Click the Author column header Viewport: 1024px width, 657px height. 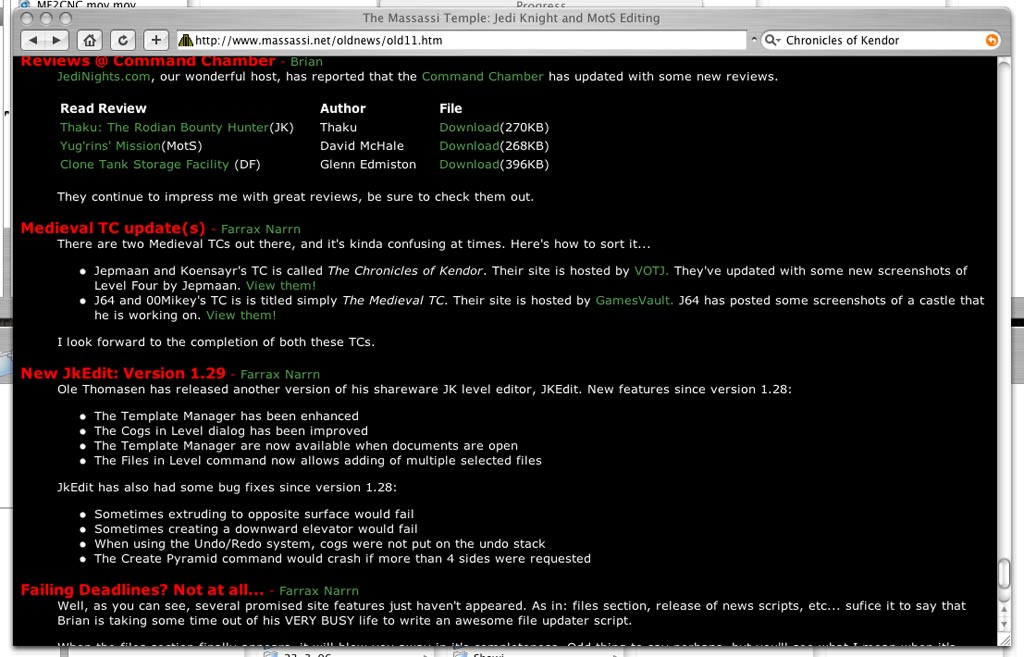coord(343,108)
